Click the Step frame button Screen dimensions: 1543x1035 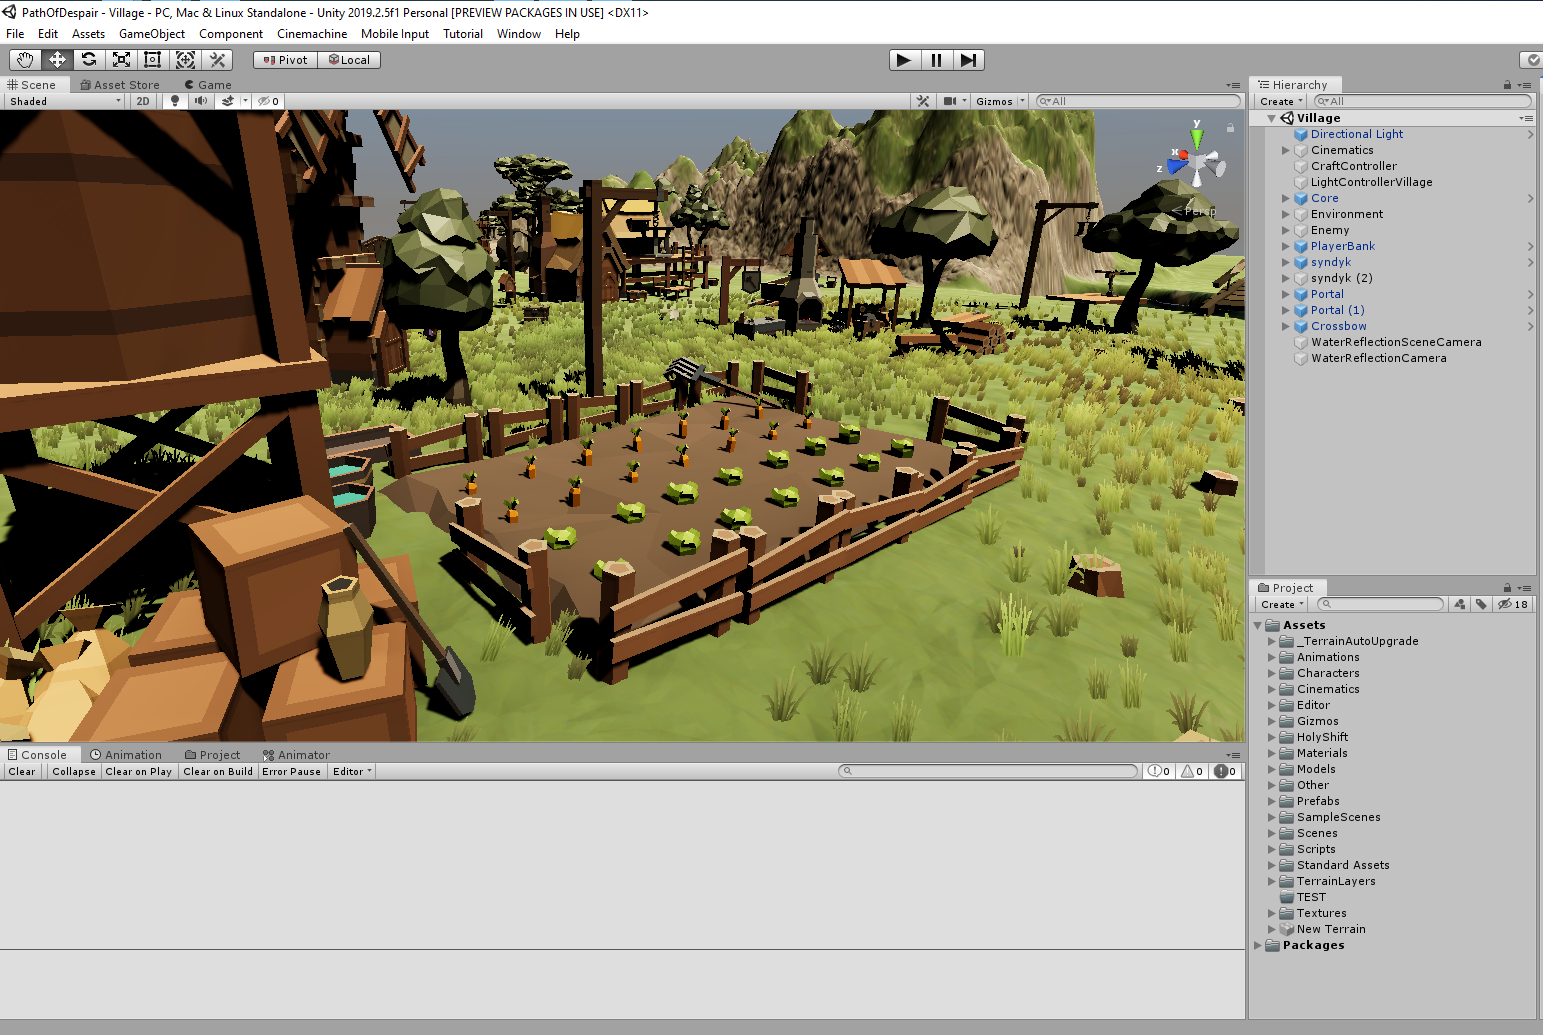968,60
